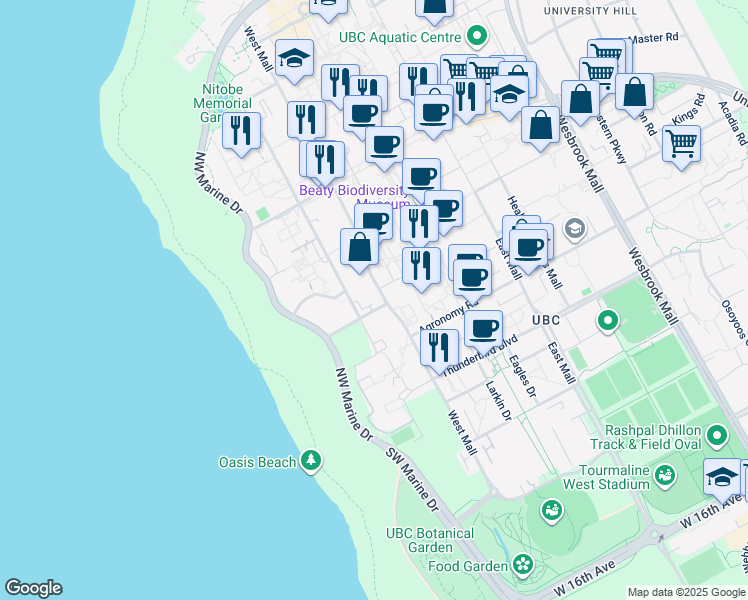
Task: Click the Rashpal Dhillon Track & Field Oval text
Action: point(646,437)
